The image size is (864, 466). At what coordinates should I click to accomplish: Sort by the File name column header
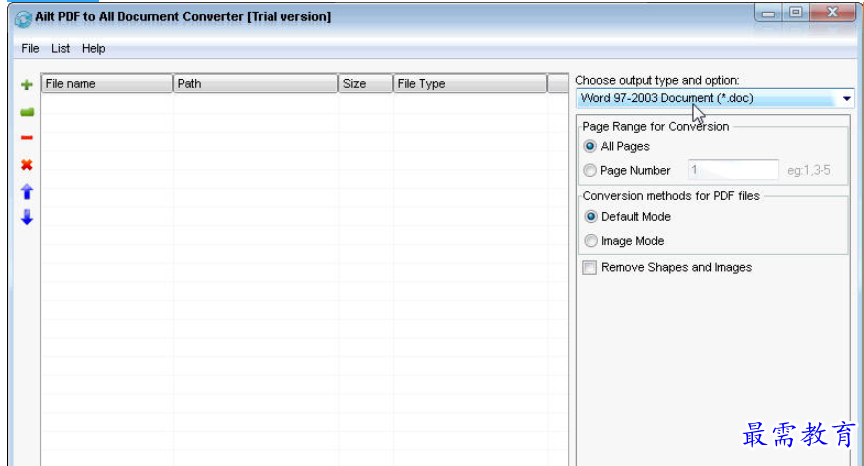pos(107,84)
